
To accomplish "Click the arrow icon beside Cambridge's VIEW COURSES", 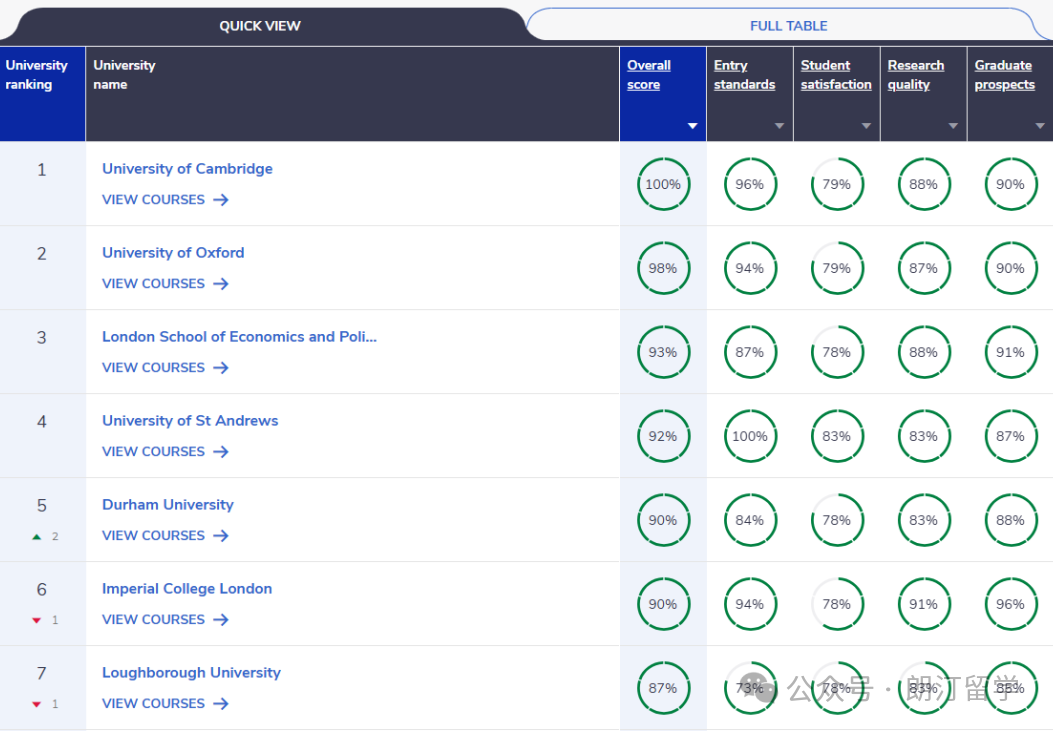I will pos(221,200).
